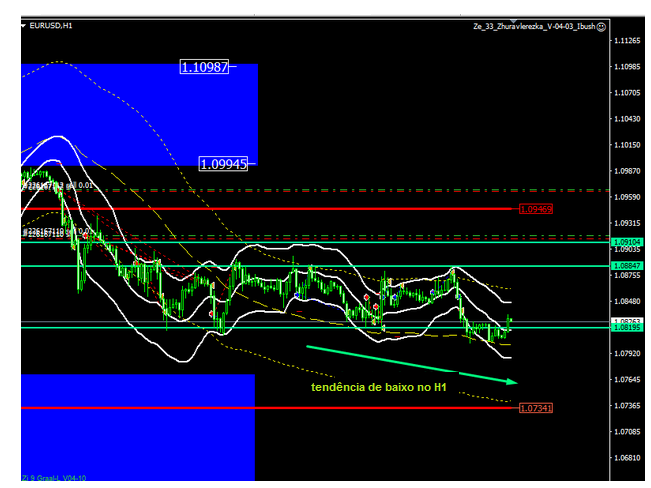
Task: Click the 1.11265 value on price scale
Action: (x=627, y=42)
